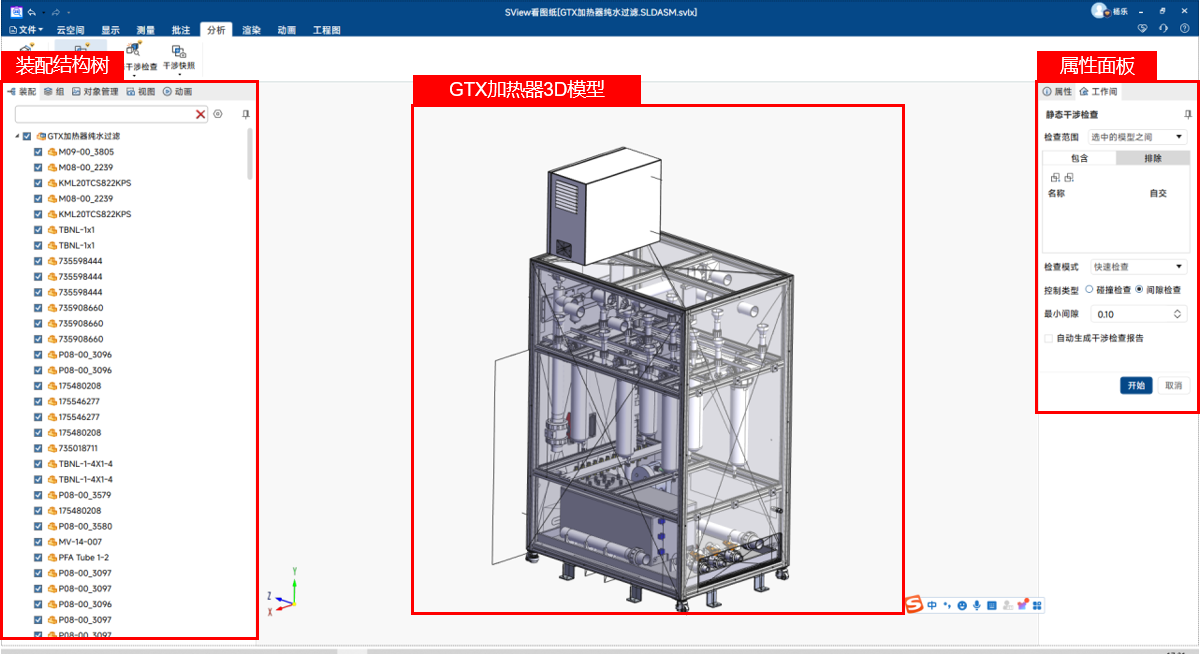Collapse the GTX加热器纯水过滤 root node arrow
The image size is (1201, 654).
(x=17, y=136)
